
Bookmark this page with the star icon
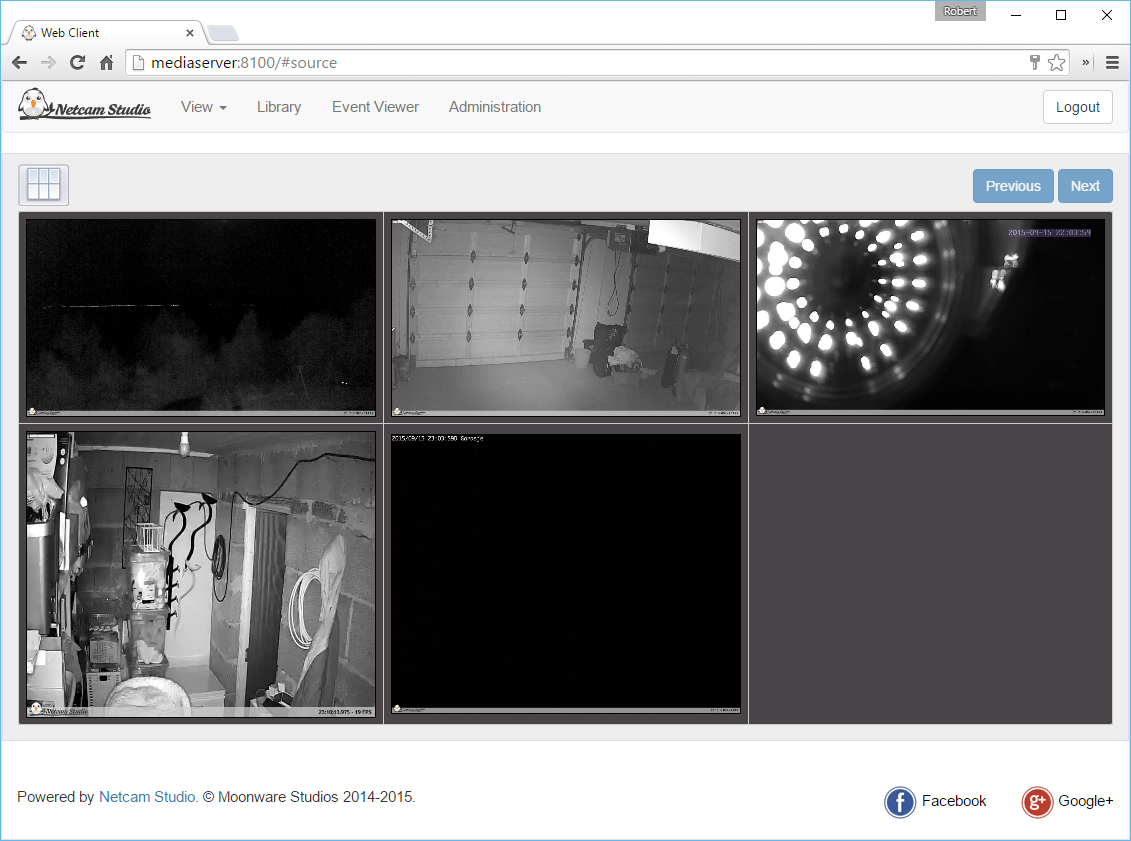pyautogui.click(x=1057, y=63)
